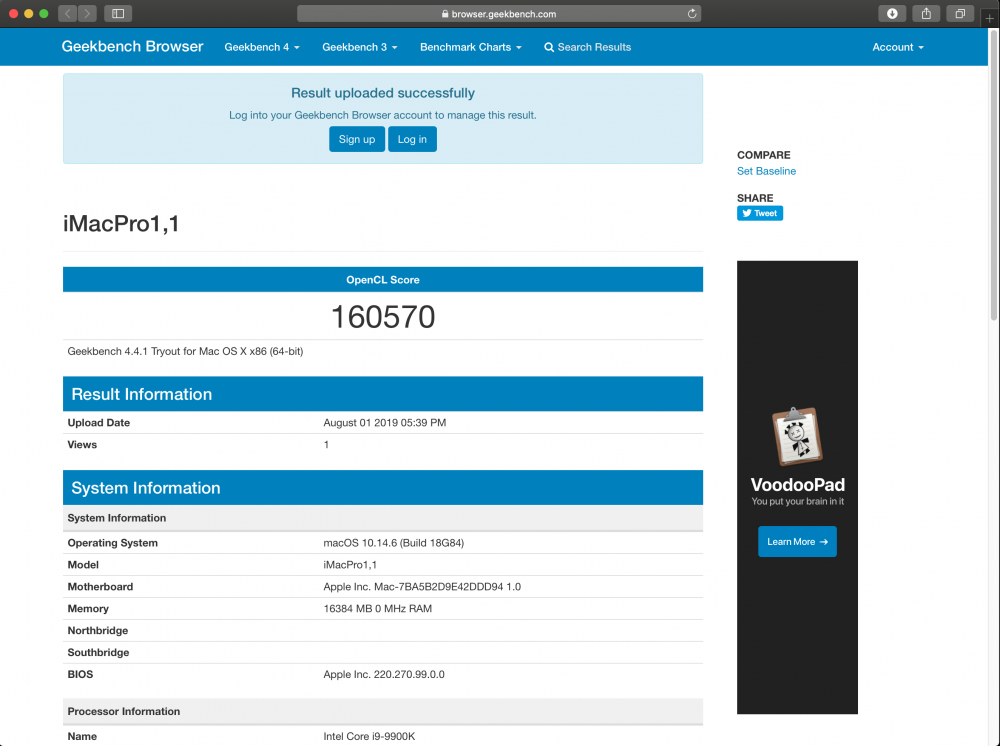Click the Operating System row label
Screen dimensions: 1000x746
[112, 543]
